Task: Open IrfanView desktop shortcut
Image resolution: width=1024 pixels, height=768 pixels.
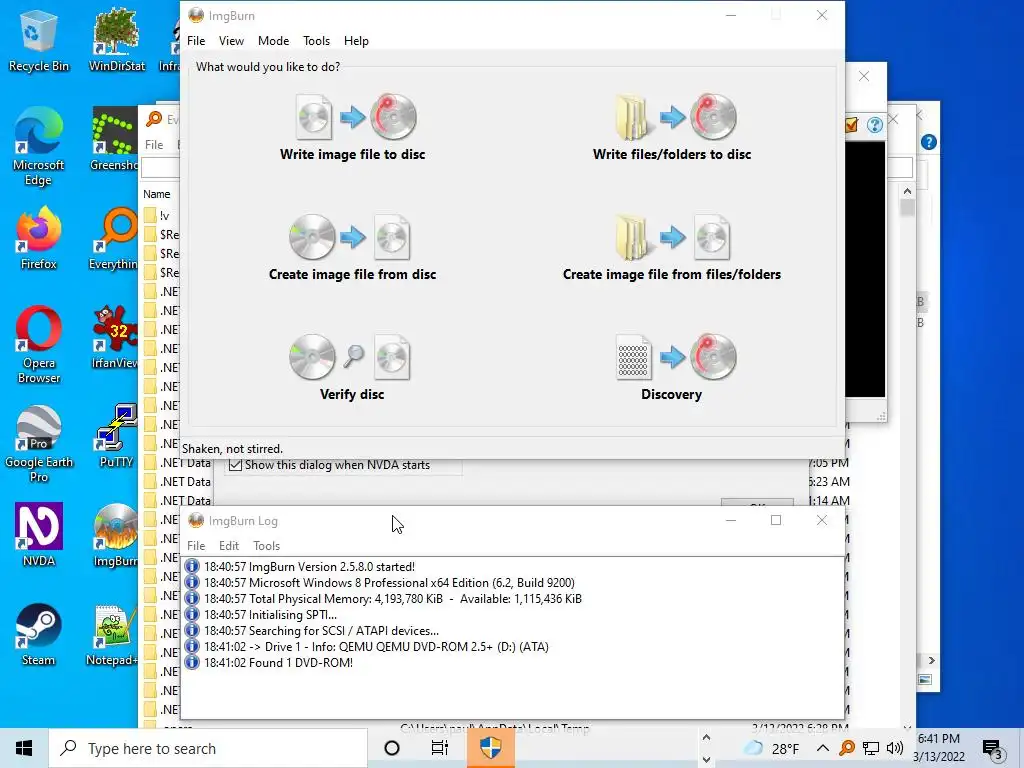Action: [114, 338]
